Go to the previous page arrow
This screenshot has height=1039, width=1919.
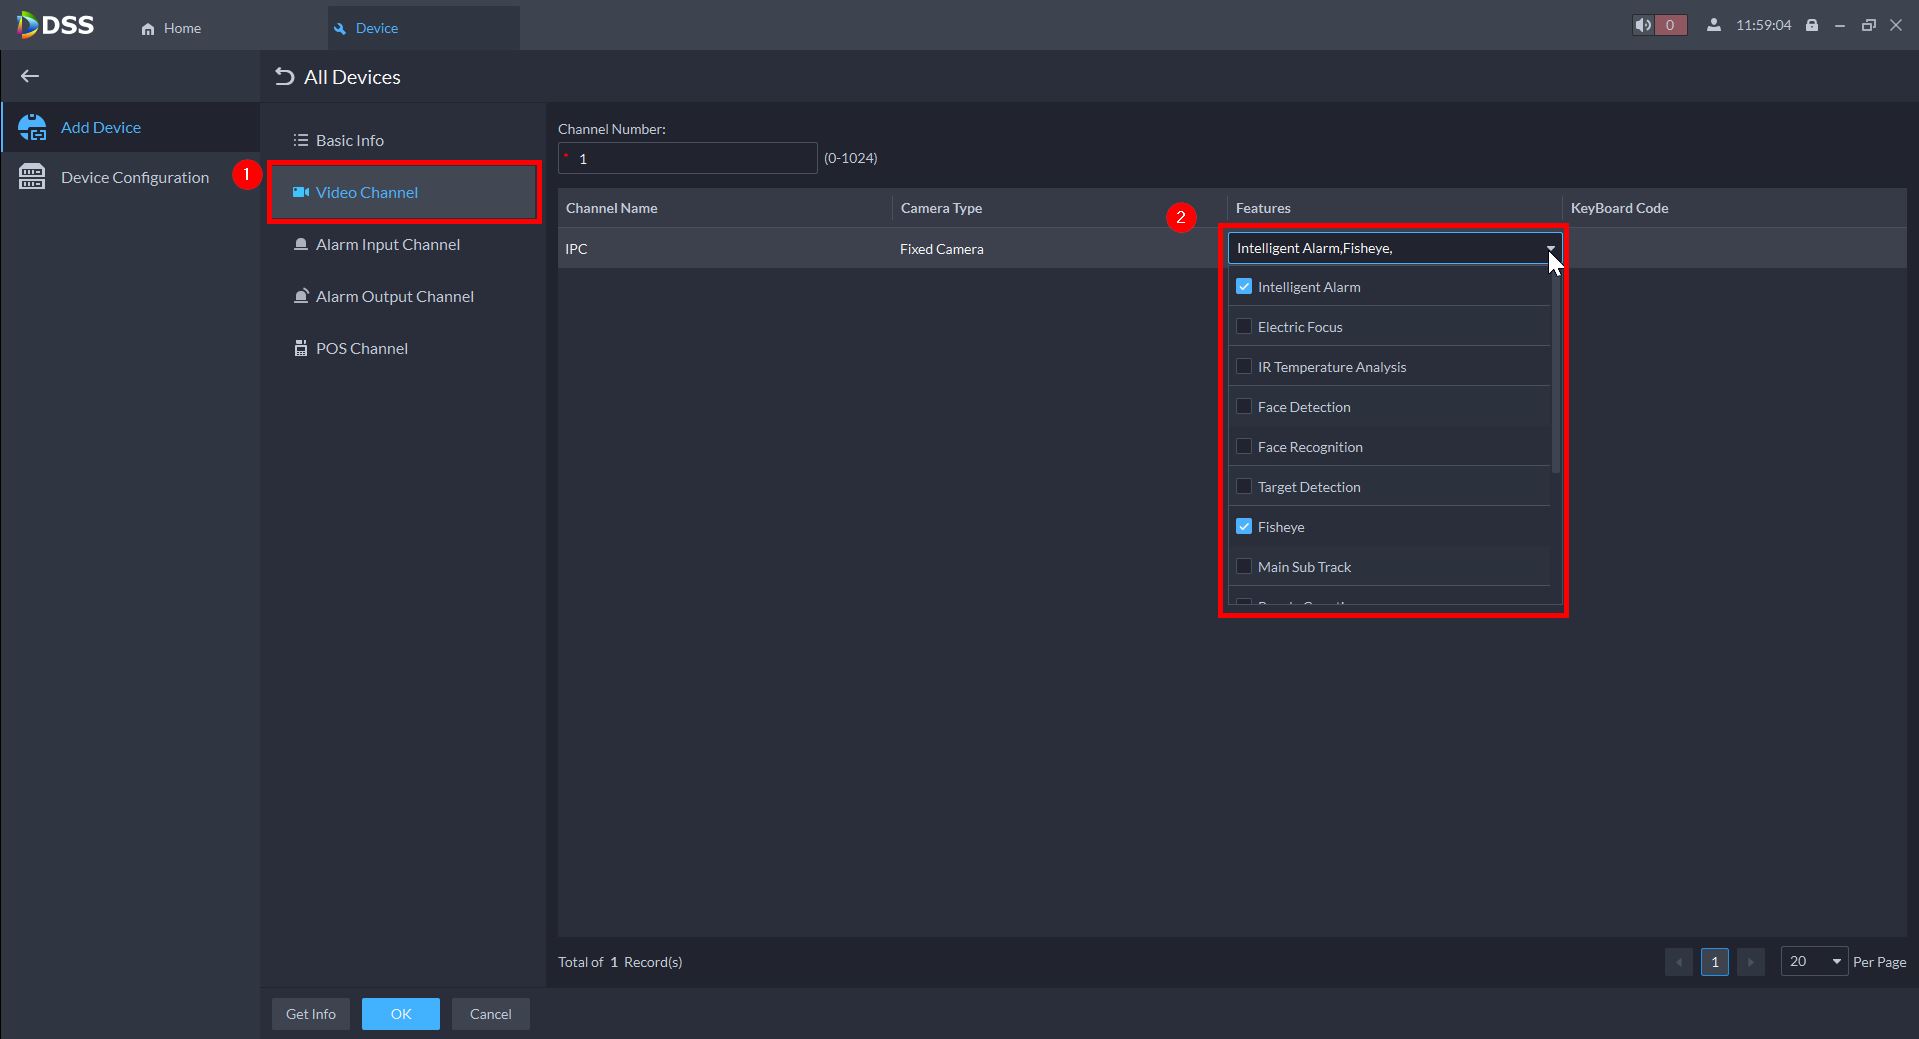pyautogui.click(x=1679, y=962)
